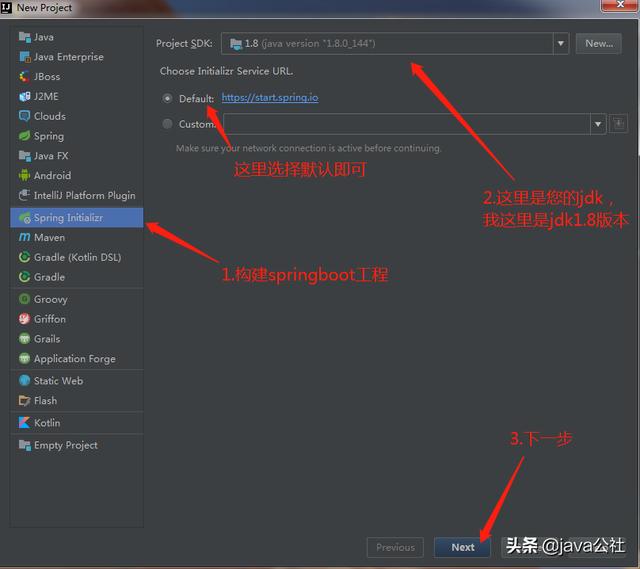The width and height of the screenshot is (640, 569).
Task: Click the Griffon icon
Action: 24,319
